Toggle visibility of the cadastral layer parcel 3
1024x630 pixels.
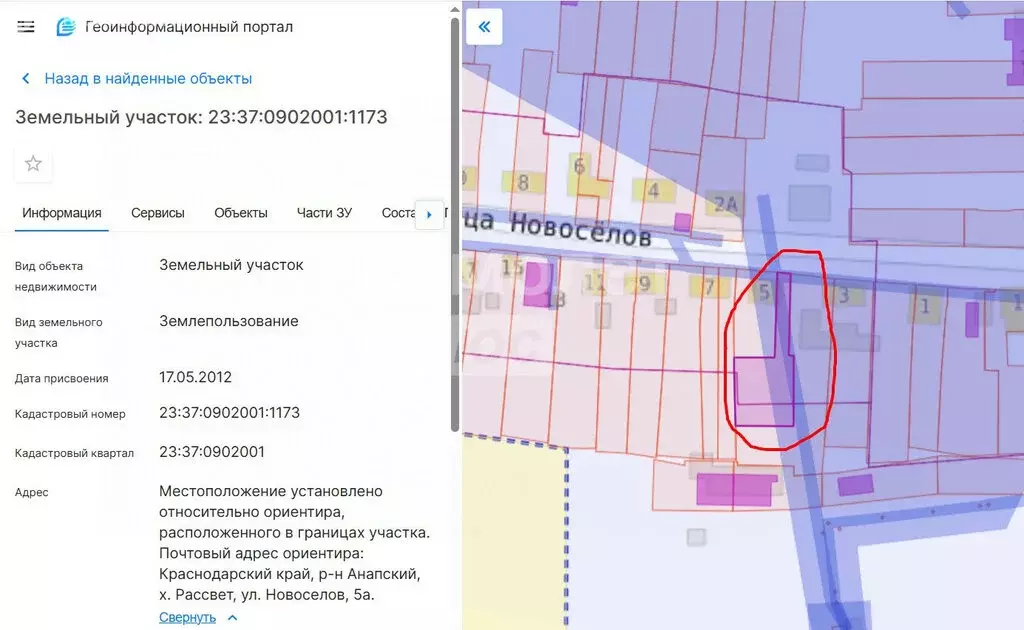[844, 296]
